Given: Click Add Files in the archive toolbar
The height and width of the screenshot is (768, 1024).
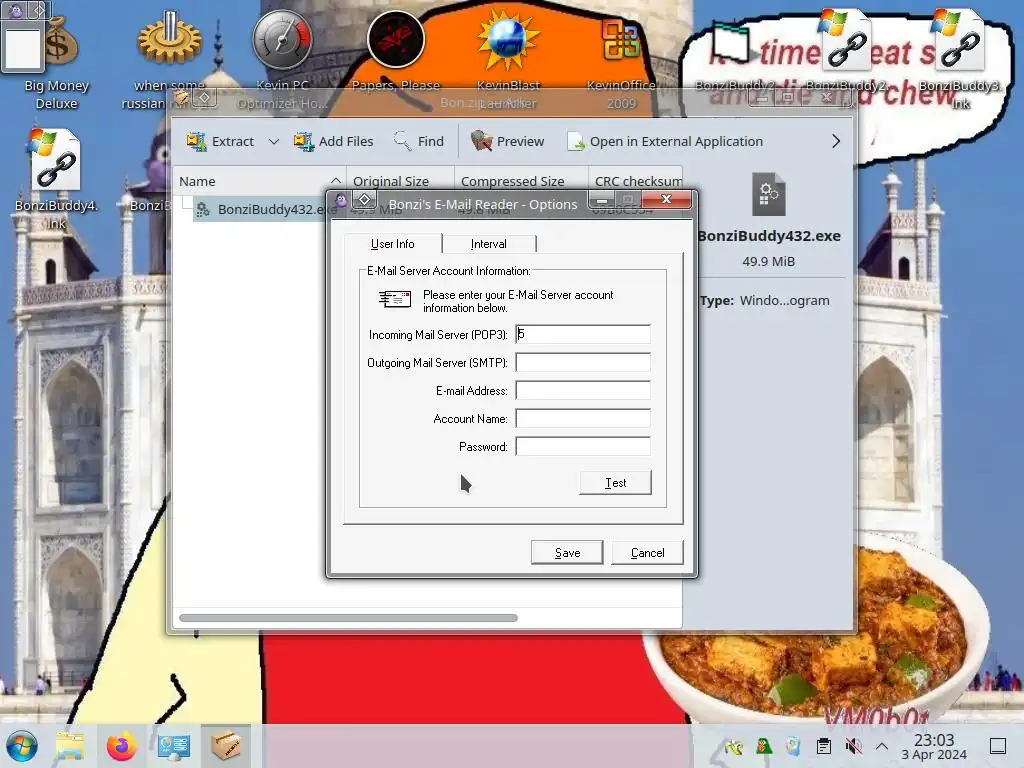Looking at the screenshot, I should pos(333,141).
